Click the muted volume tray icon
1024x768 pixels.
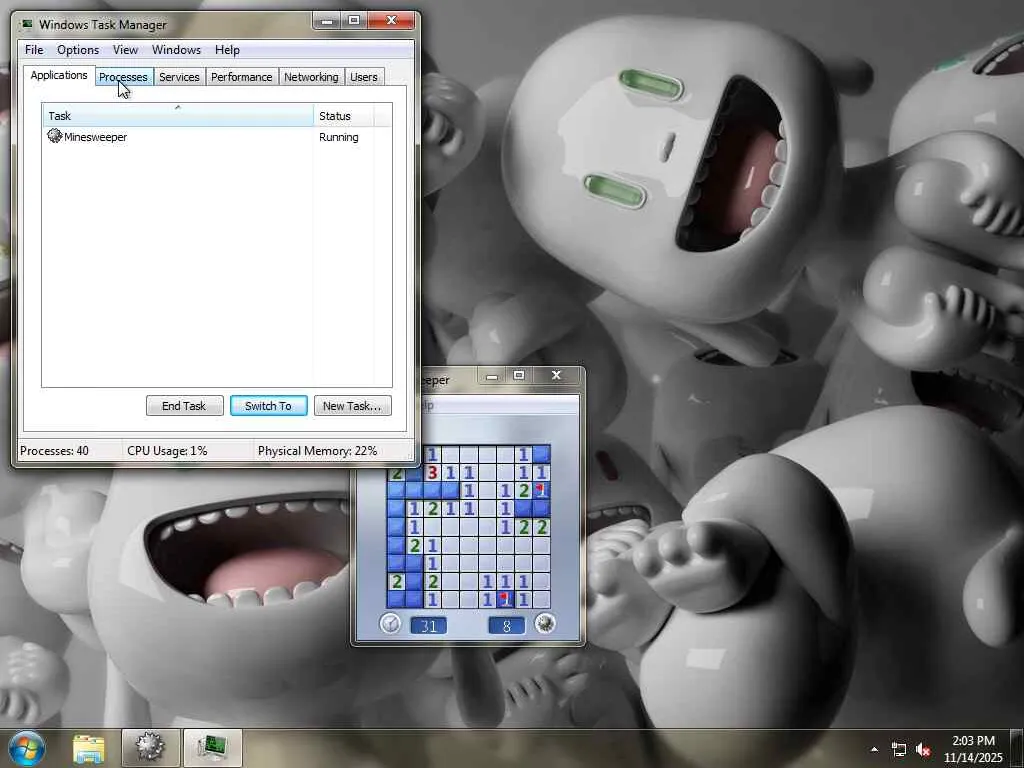(923, 750)
